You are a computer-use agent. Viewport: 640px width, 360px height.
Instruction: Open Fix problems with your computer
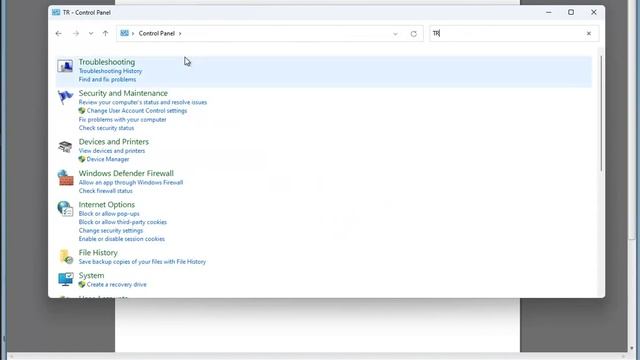122,120
